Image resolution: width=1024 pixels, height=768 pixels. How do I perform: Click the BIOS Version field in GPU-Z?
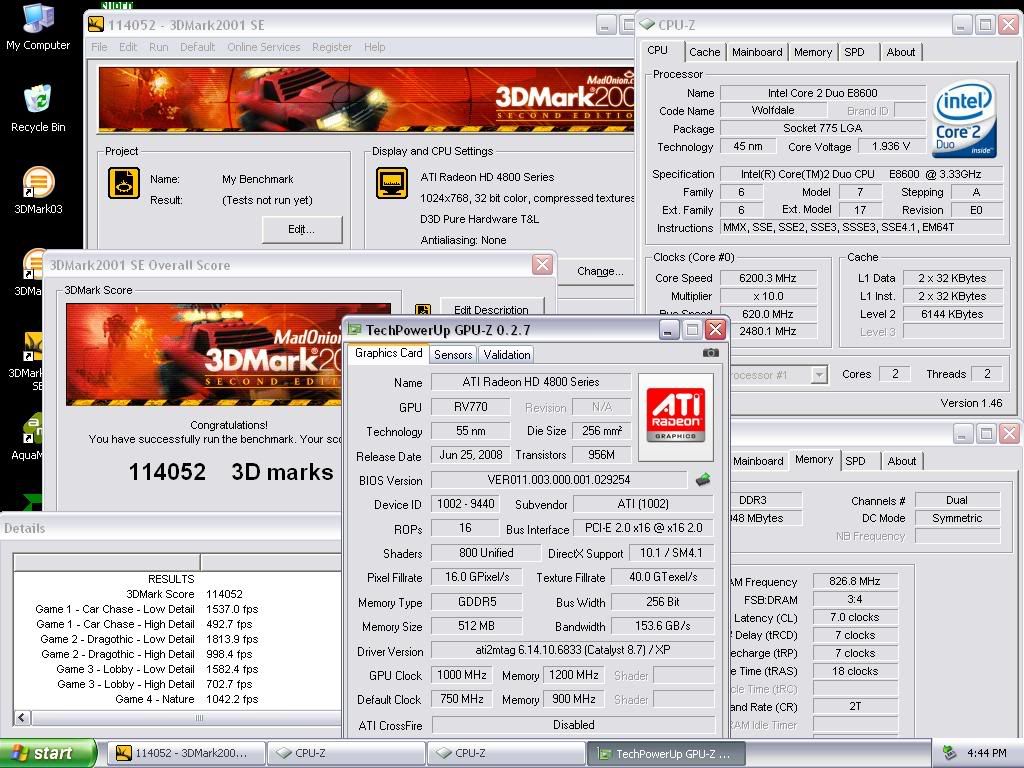coord(558,480)
